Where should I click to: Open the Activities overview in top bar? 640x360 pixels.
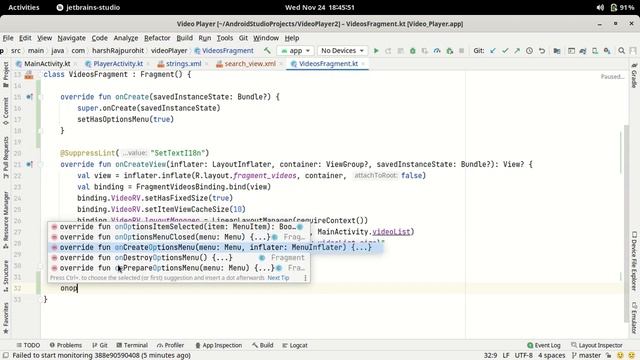coord(24,7)
